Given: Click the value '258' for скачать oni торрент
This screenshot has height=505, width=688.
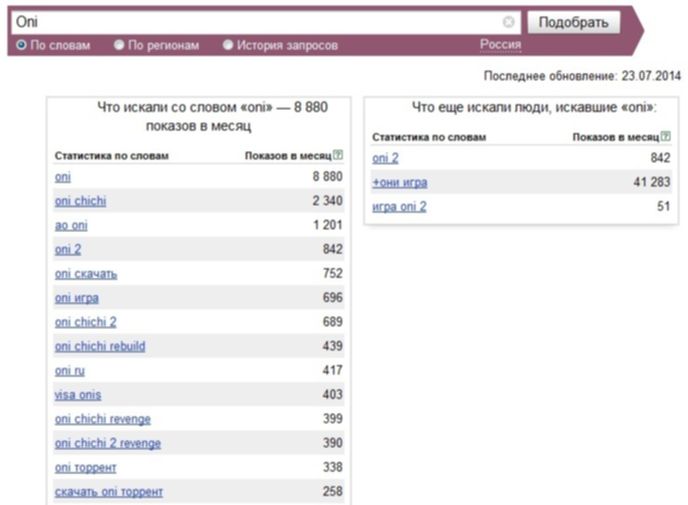Looking at the screenshot, I should 333,491.
